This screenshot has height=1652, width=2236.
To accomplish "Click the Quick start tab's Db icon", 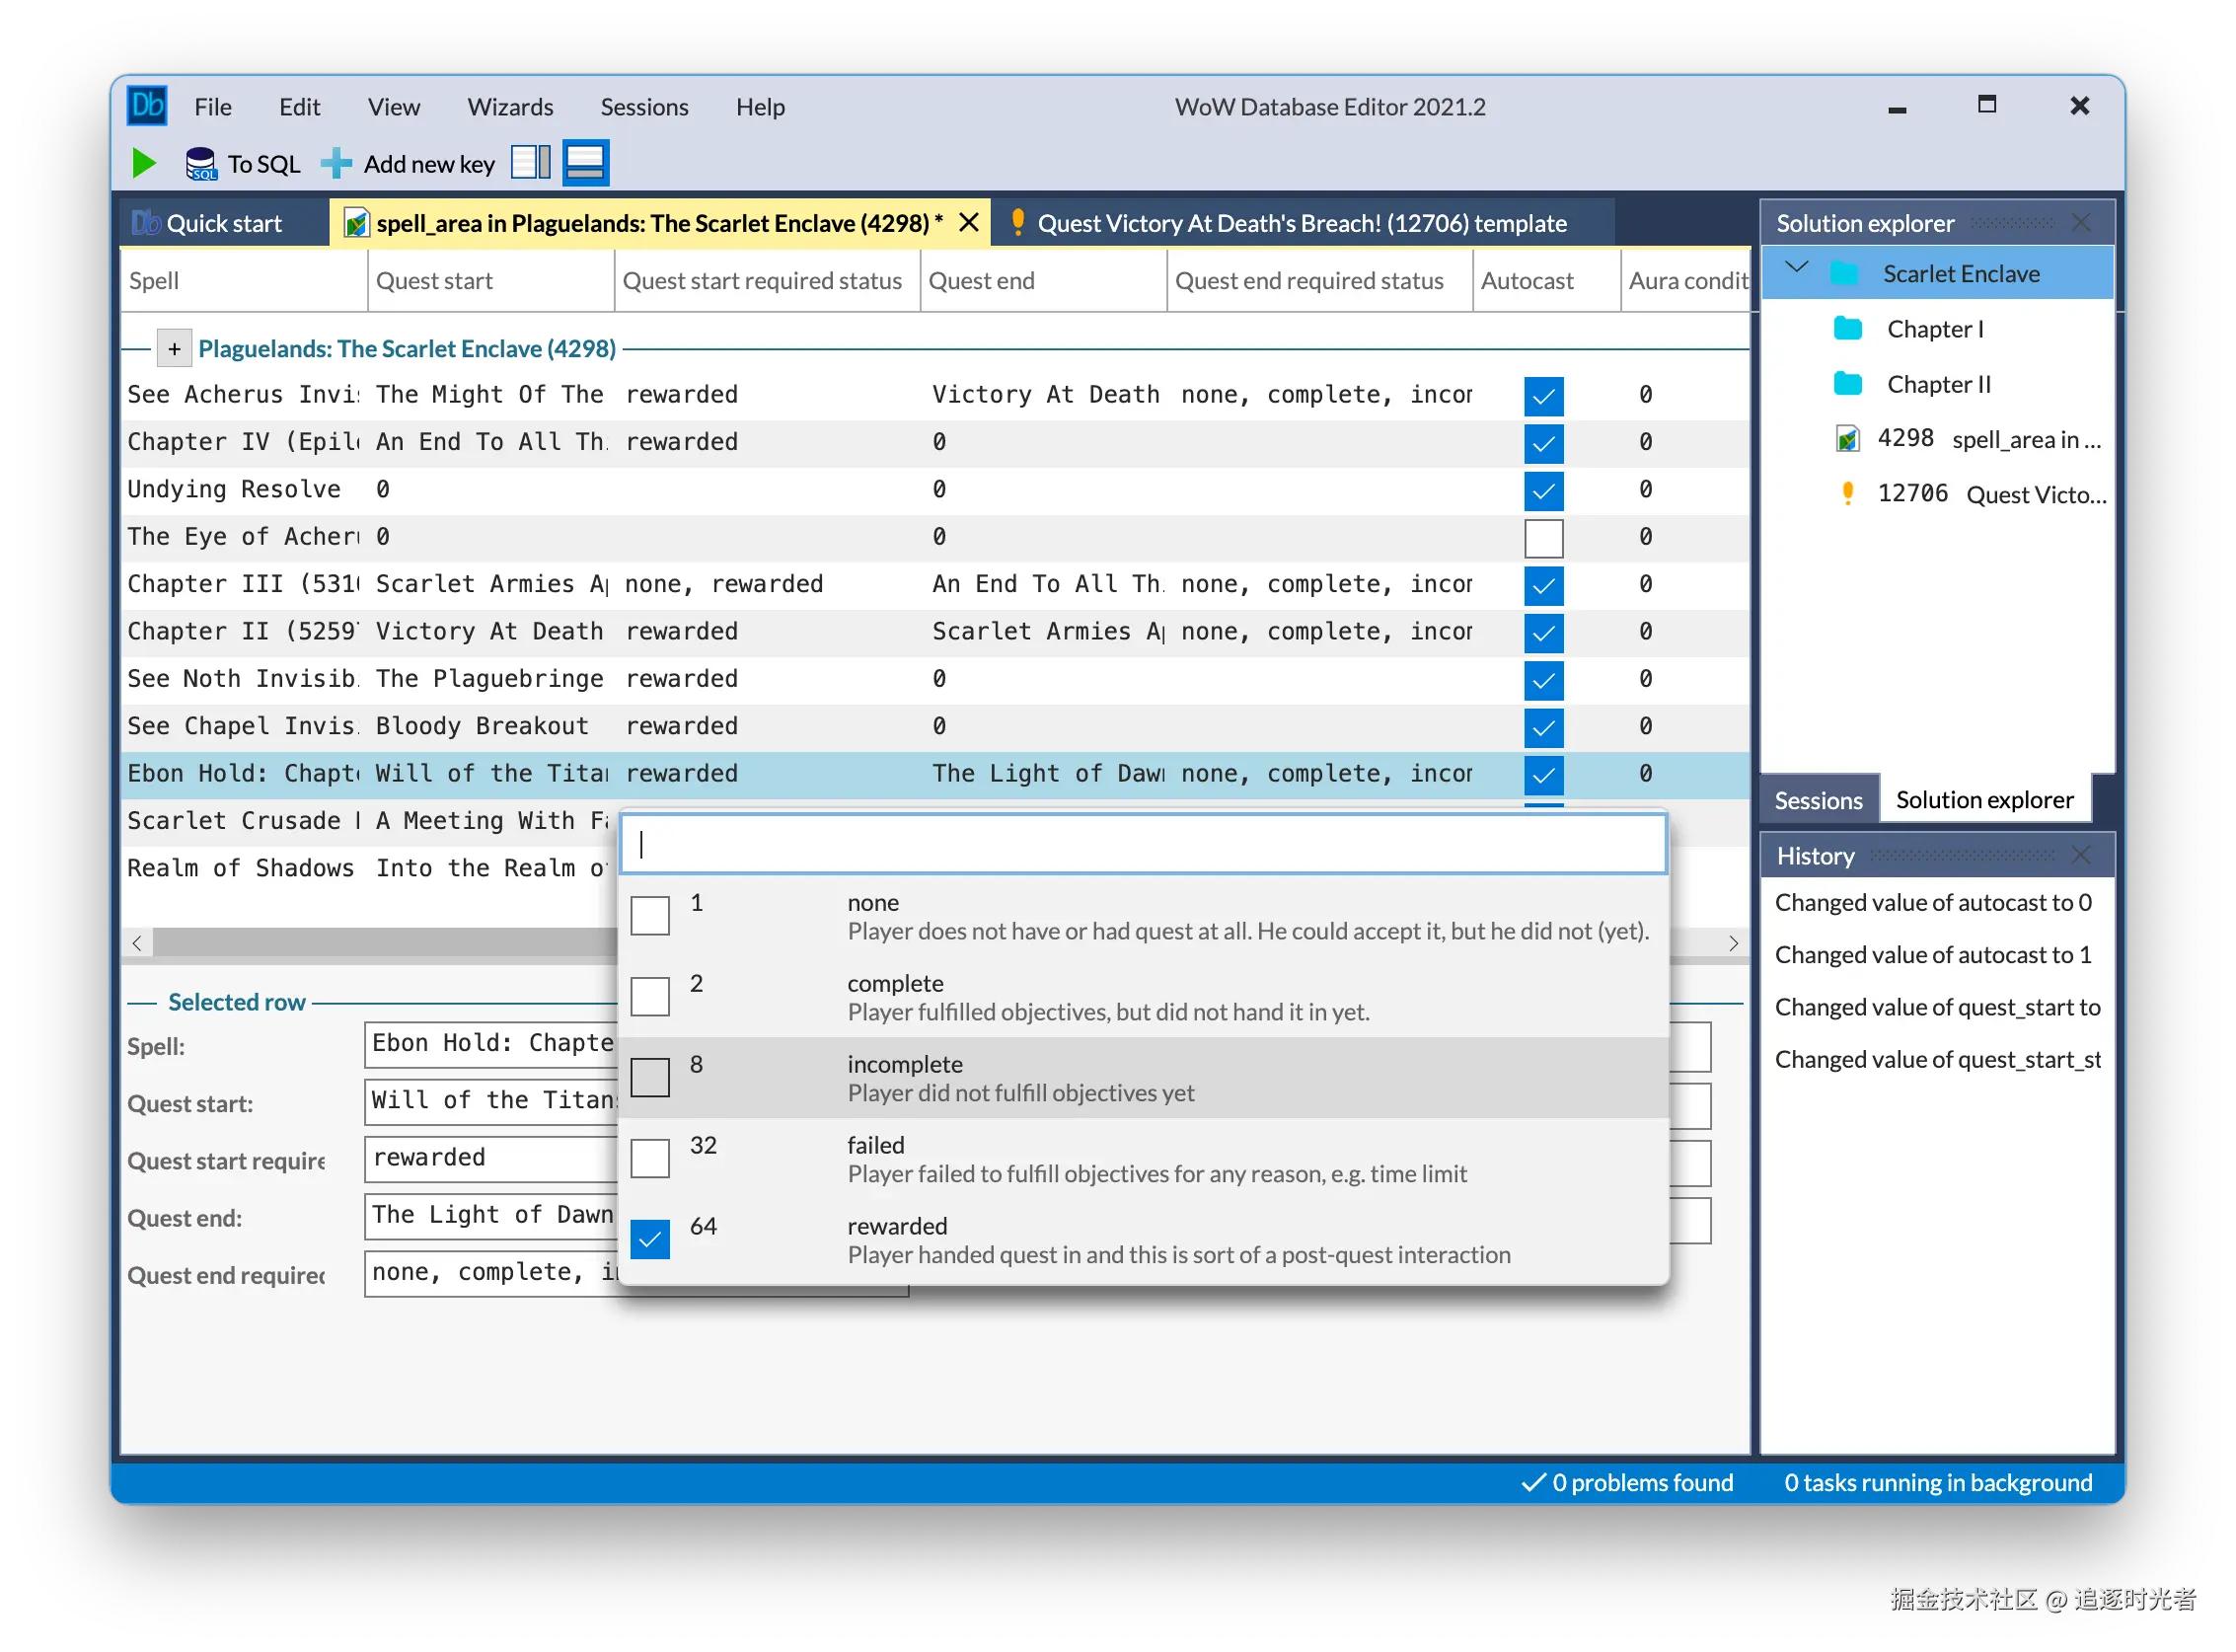I will click(146, 222).
